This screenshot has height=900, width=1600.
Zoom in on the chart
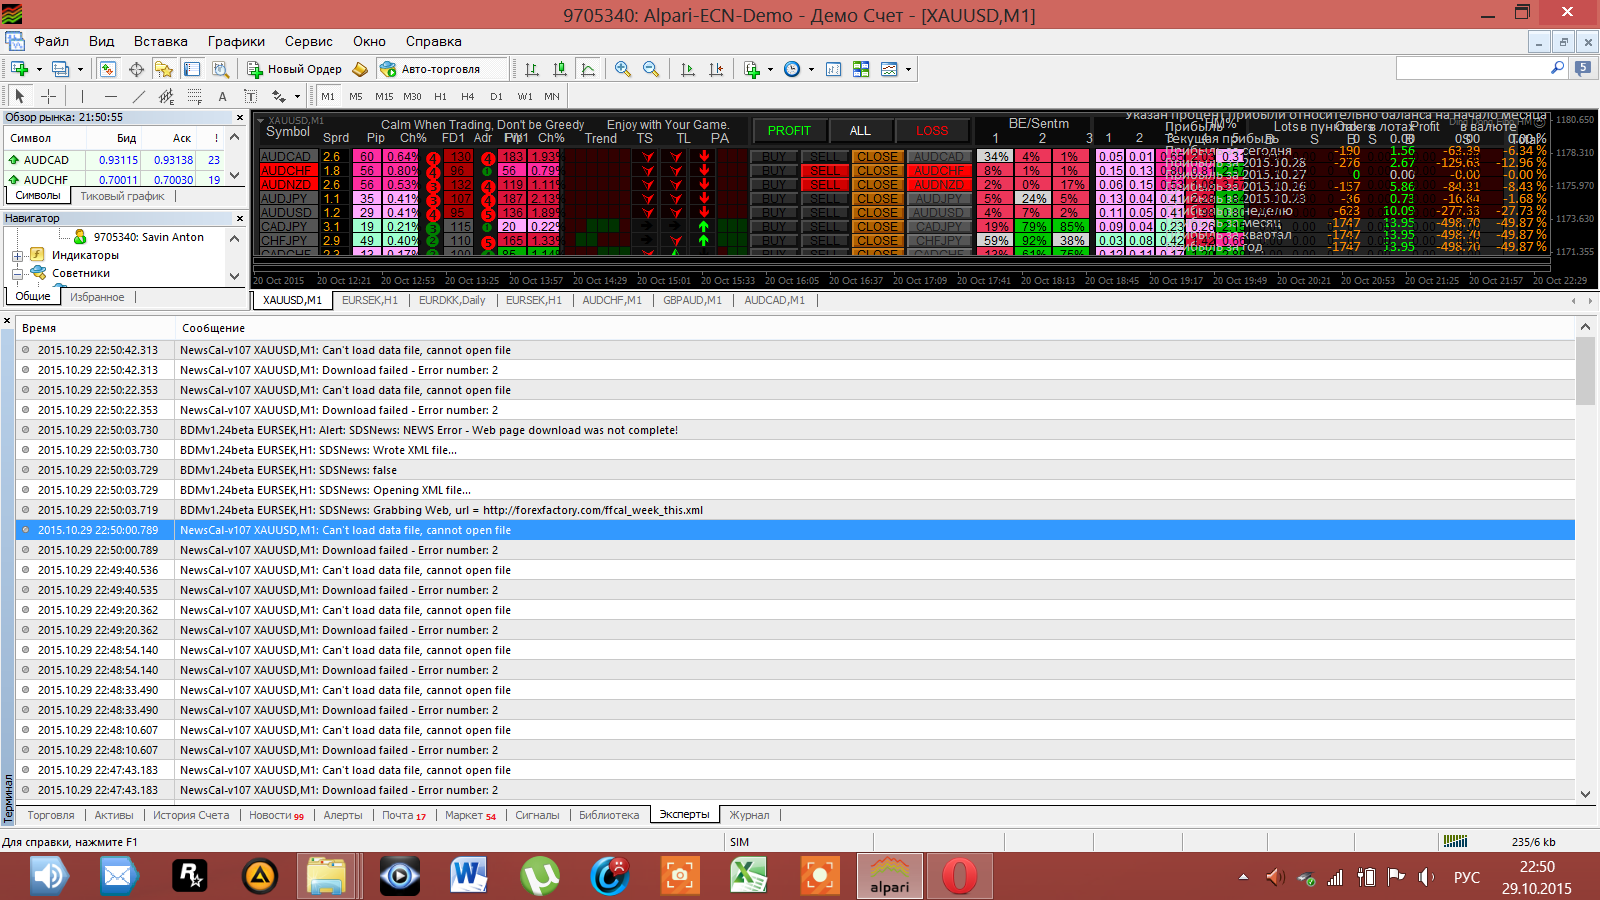(x=623, y=69)
